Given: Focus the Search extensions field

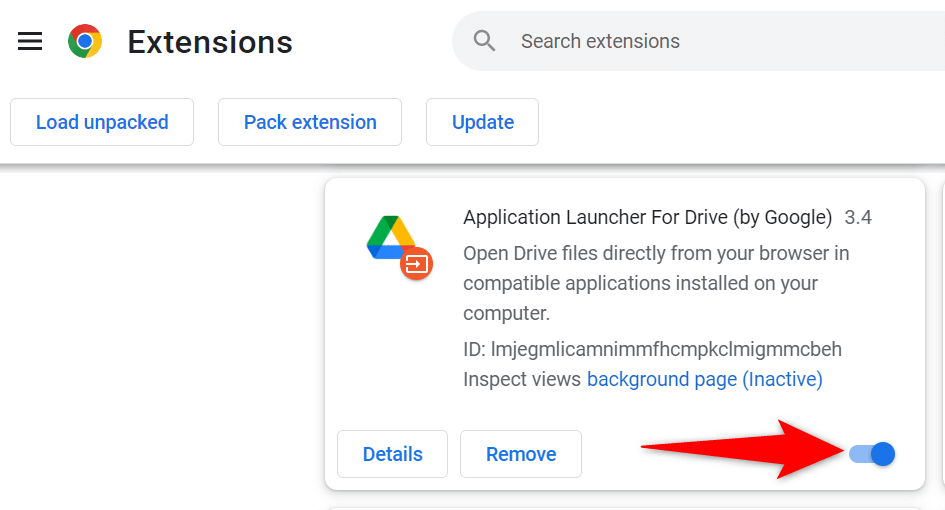Looking at the screenshot, I should click(700, 41).
